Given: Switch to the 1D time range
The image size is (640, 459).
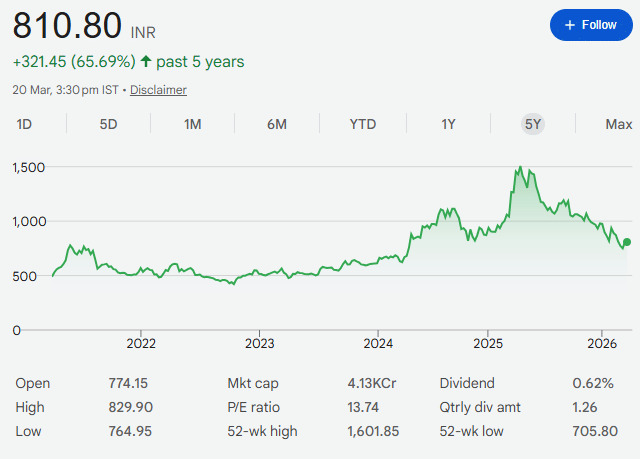Looking at the screenshot, I should [x=24, y=124].
